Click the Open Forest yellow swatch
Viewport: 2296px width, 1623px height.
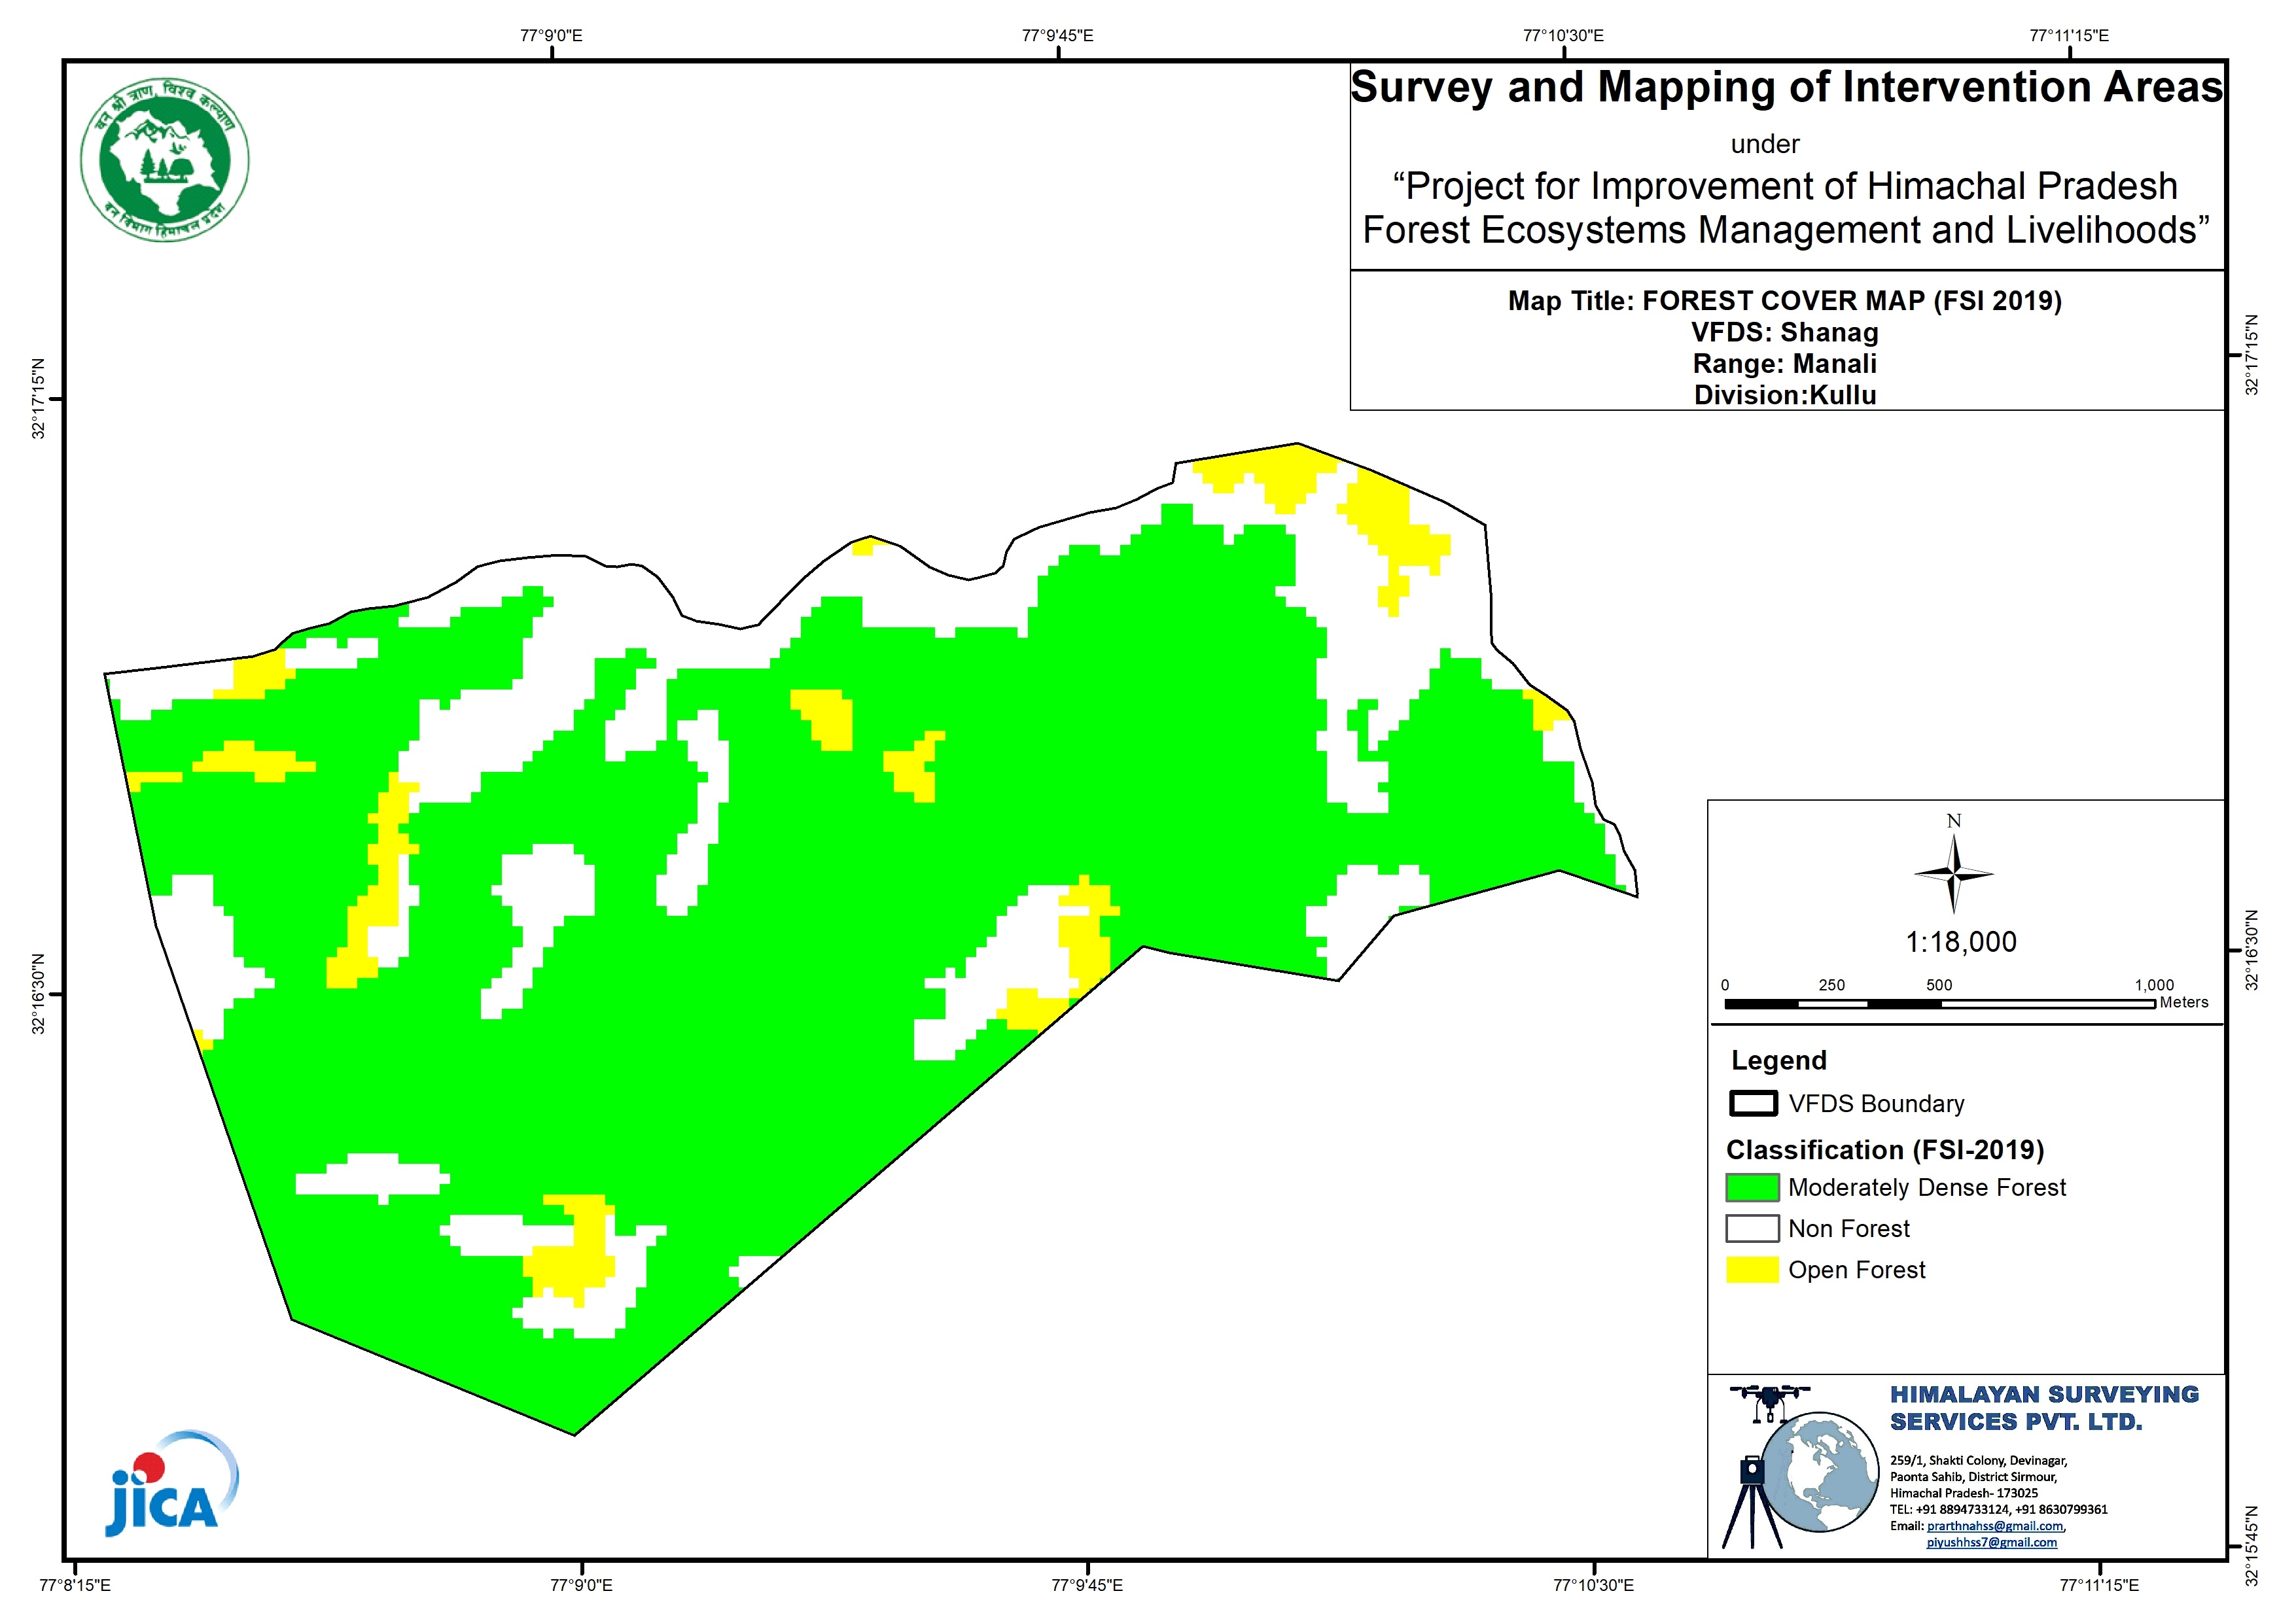[1752, 1269]
